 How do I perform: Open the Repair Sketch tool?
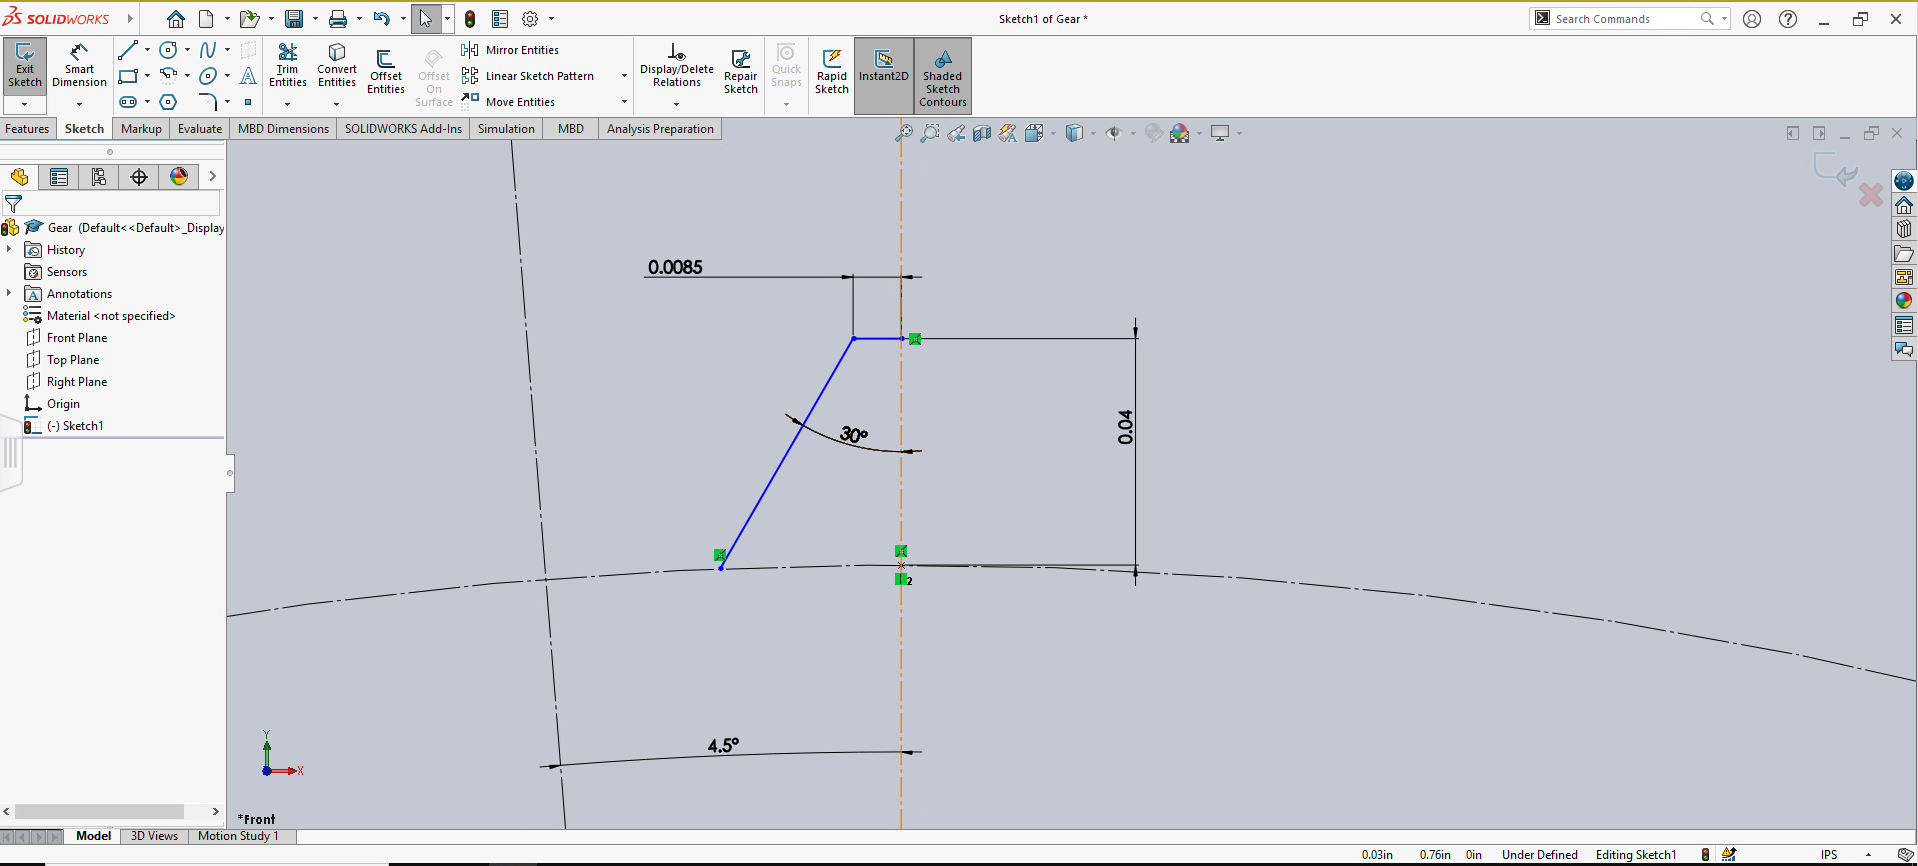[740, 72]
